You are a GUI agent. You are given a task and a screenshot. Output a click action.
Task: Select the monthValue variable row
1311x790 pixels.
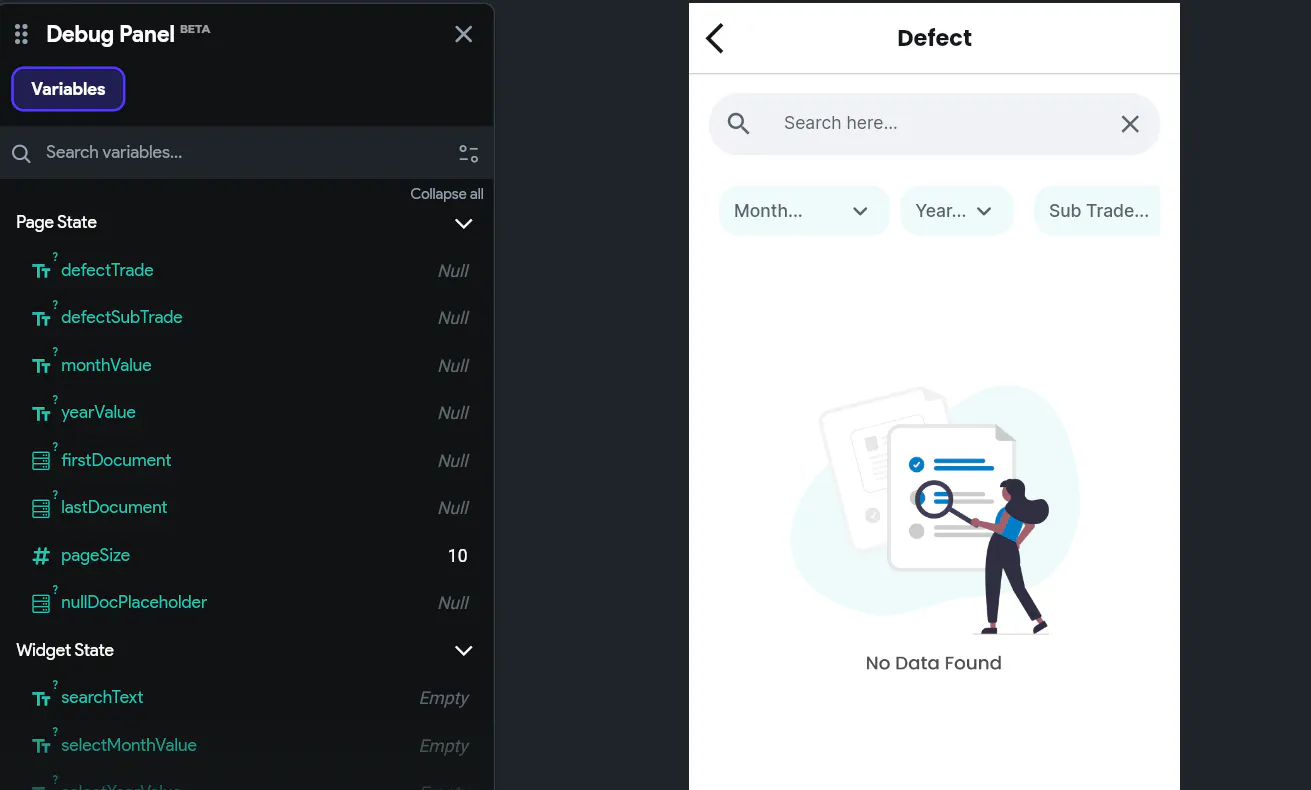coord(247,366)
